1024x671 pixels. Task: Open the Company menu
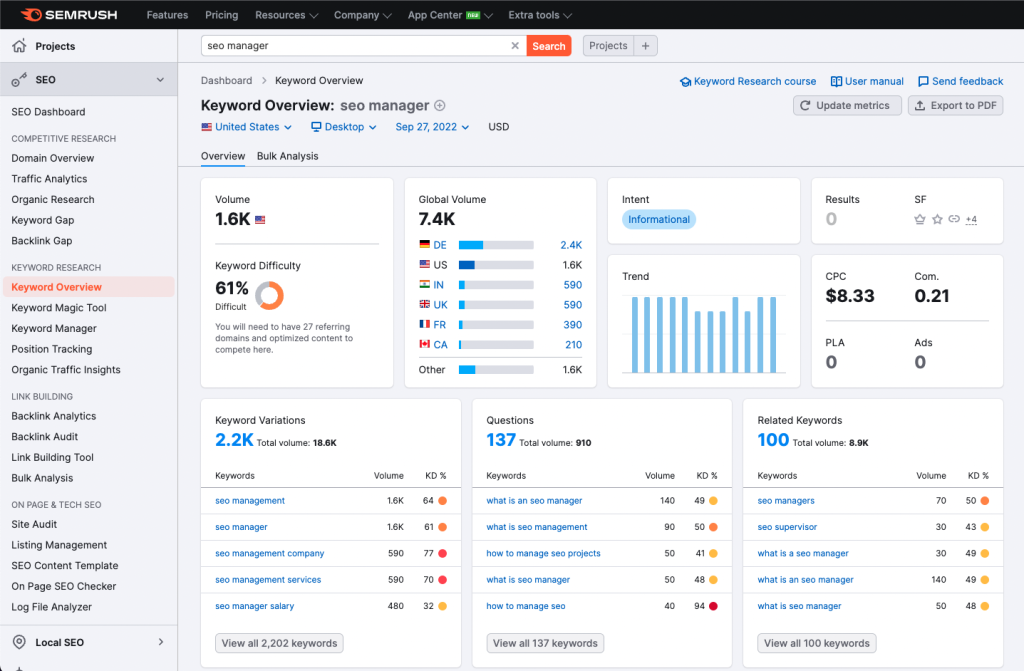(362, 15)
